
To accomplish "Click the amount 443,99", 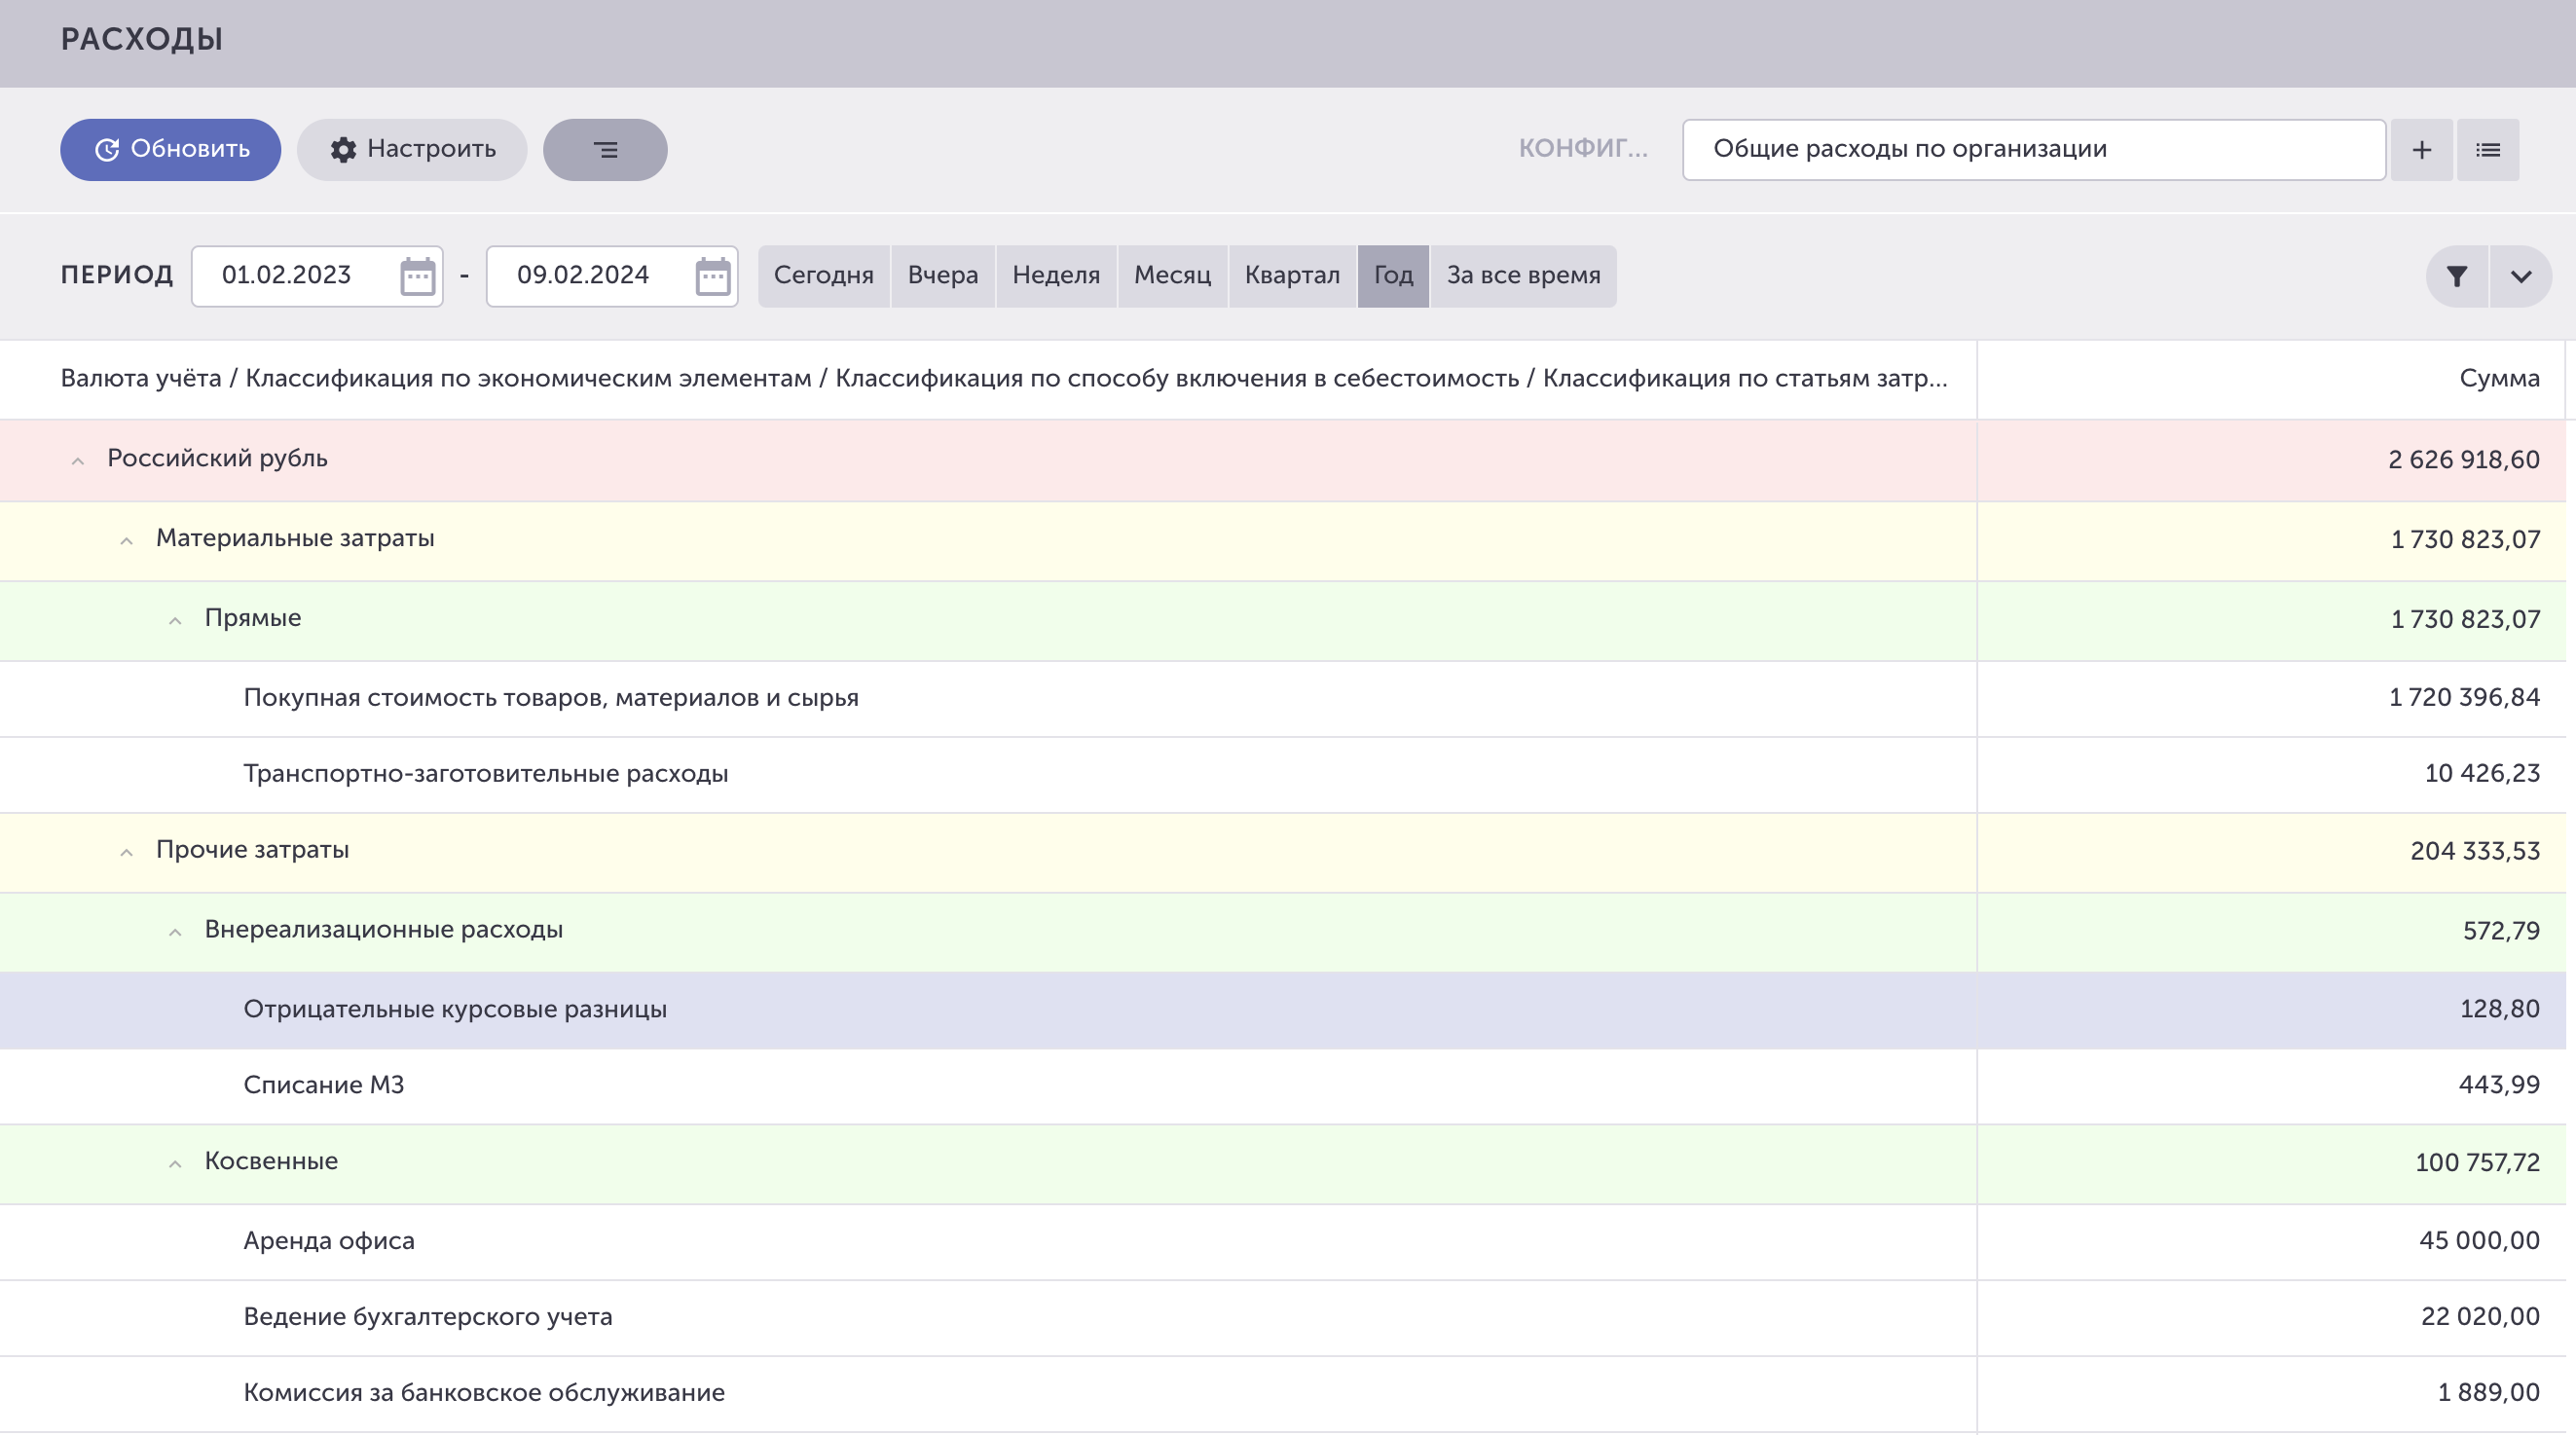I will pyautogui.click(x=2499, y=1086).
